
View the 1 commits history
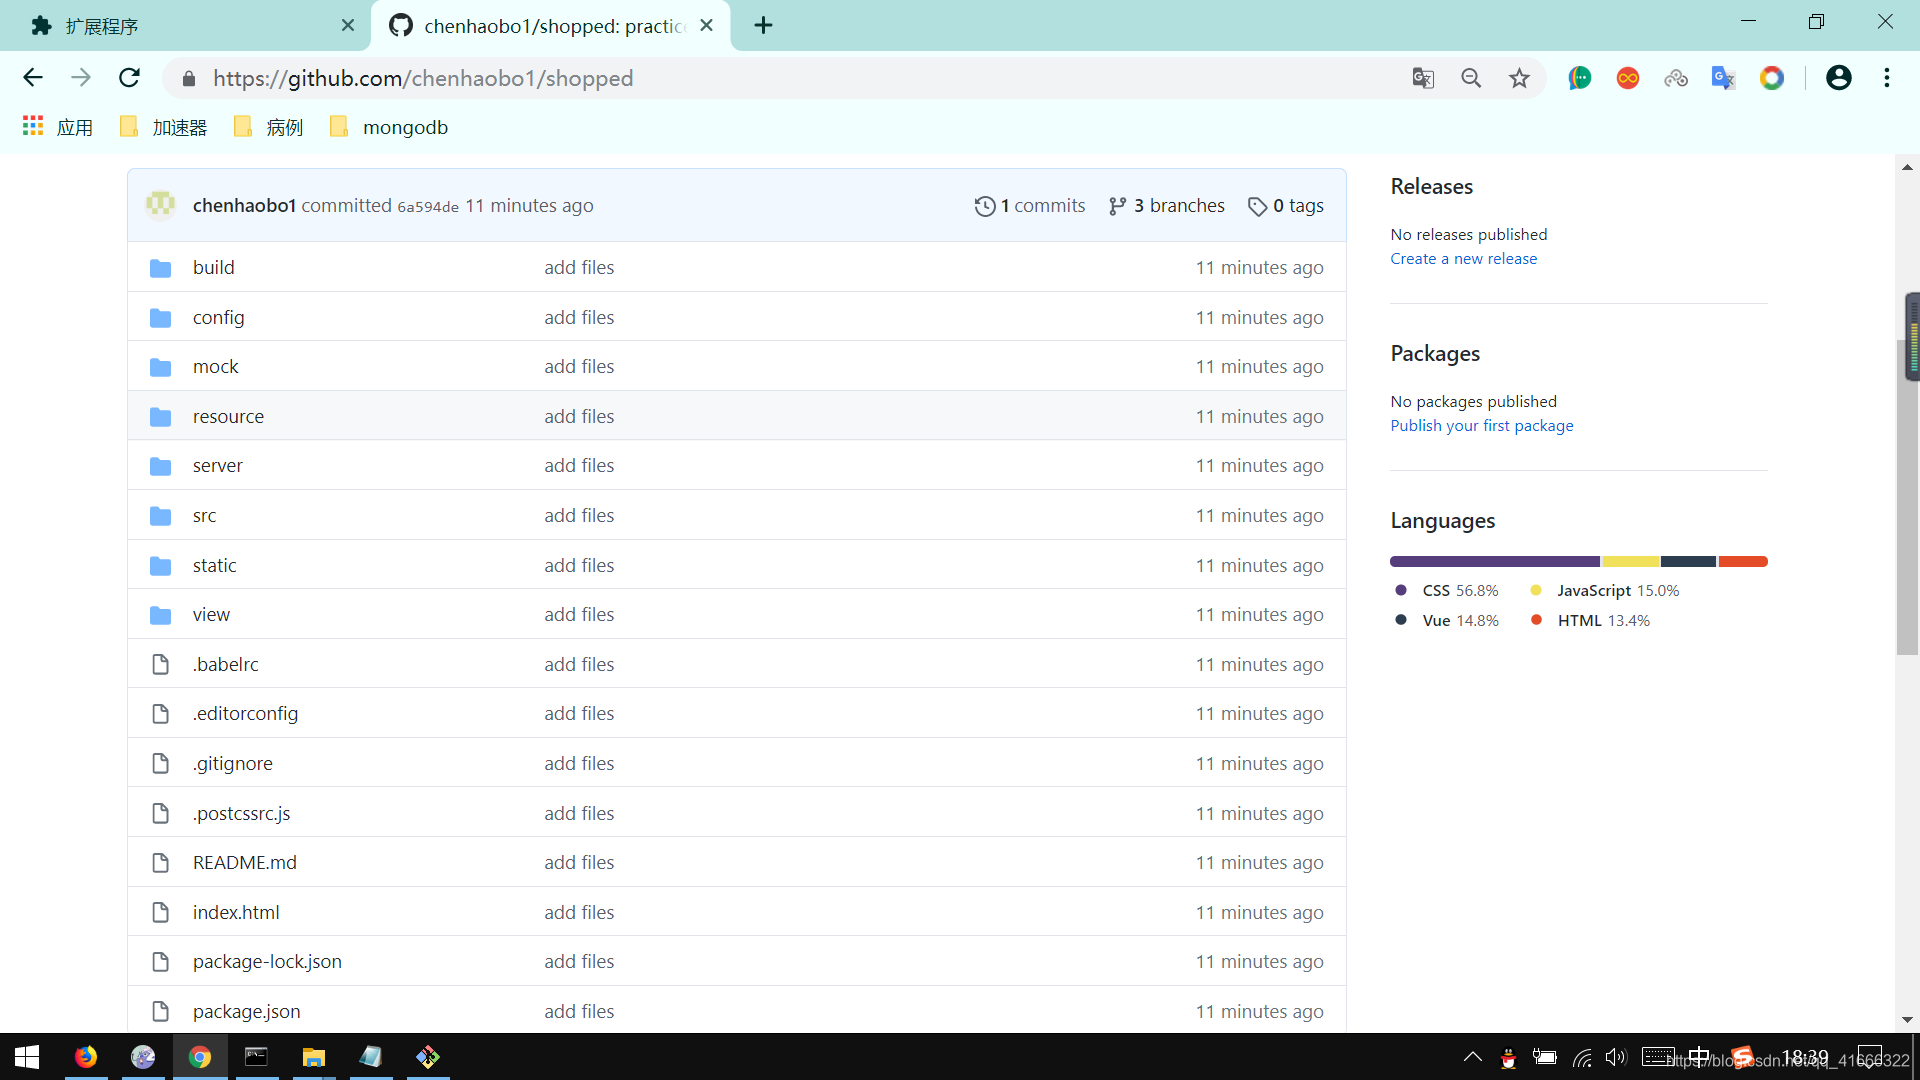[x=1029, y=205]
